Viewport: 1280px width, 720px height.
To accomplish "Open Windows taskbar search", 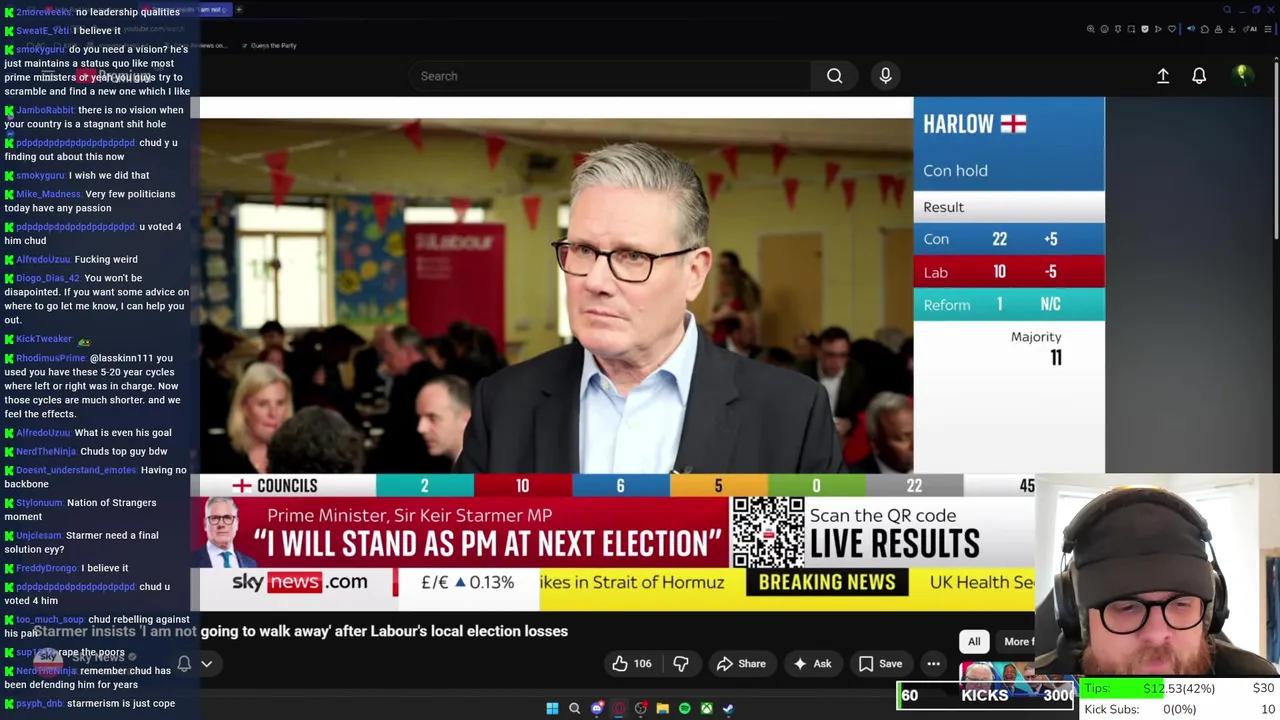I will (x=574, y=709).
